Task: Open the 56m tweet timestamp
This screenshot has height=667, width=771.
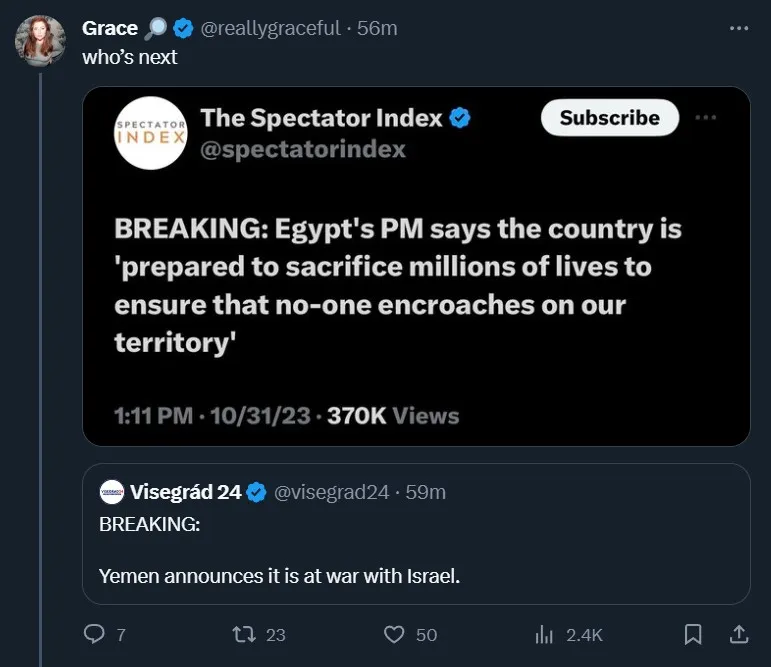Action: coord(377,29)
